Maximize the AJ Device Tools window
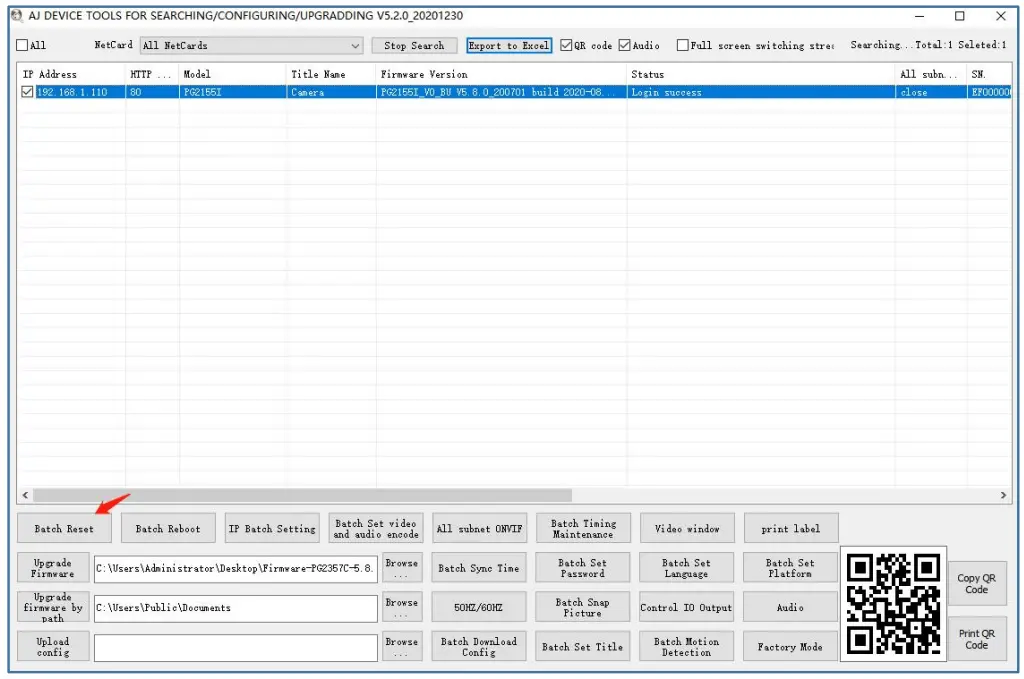This screenshot has width=1024, height=679. [960, 16]
